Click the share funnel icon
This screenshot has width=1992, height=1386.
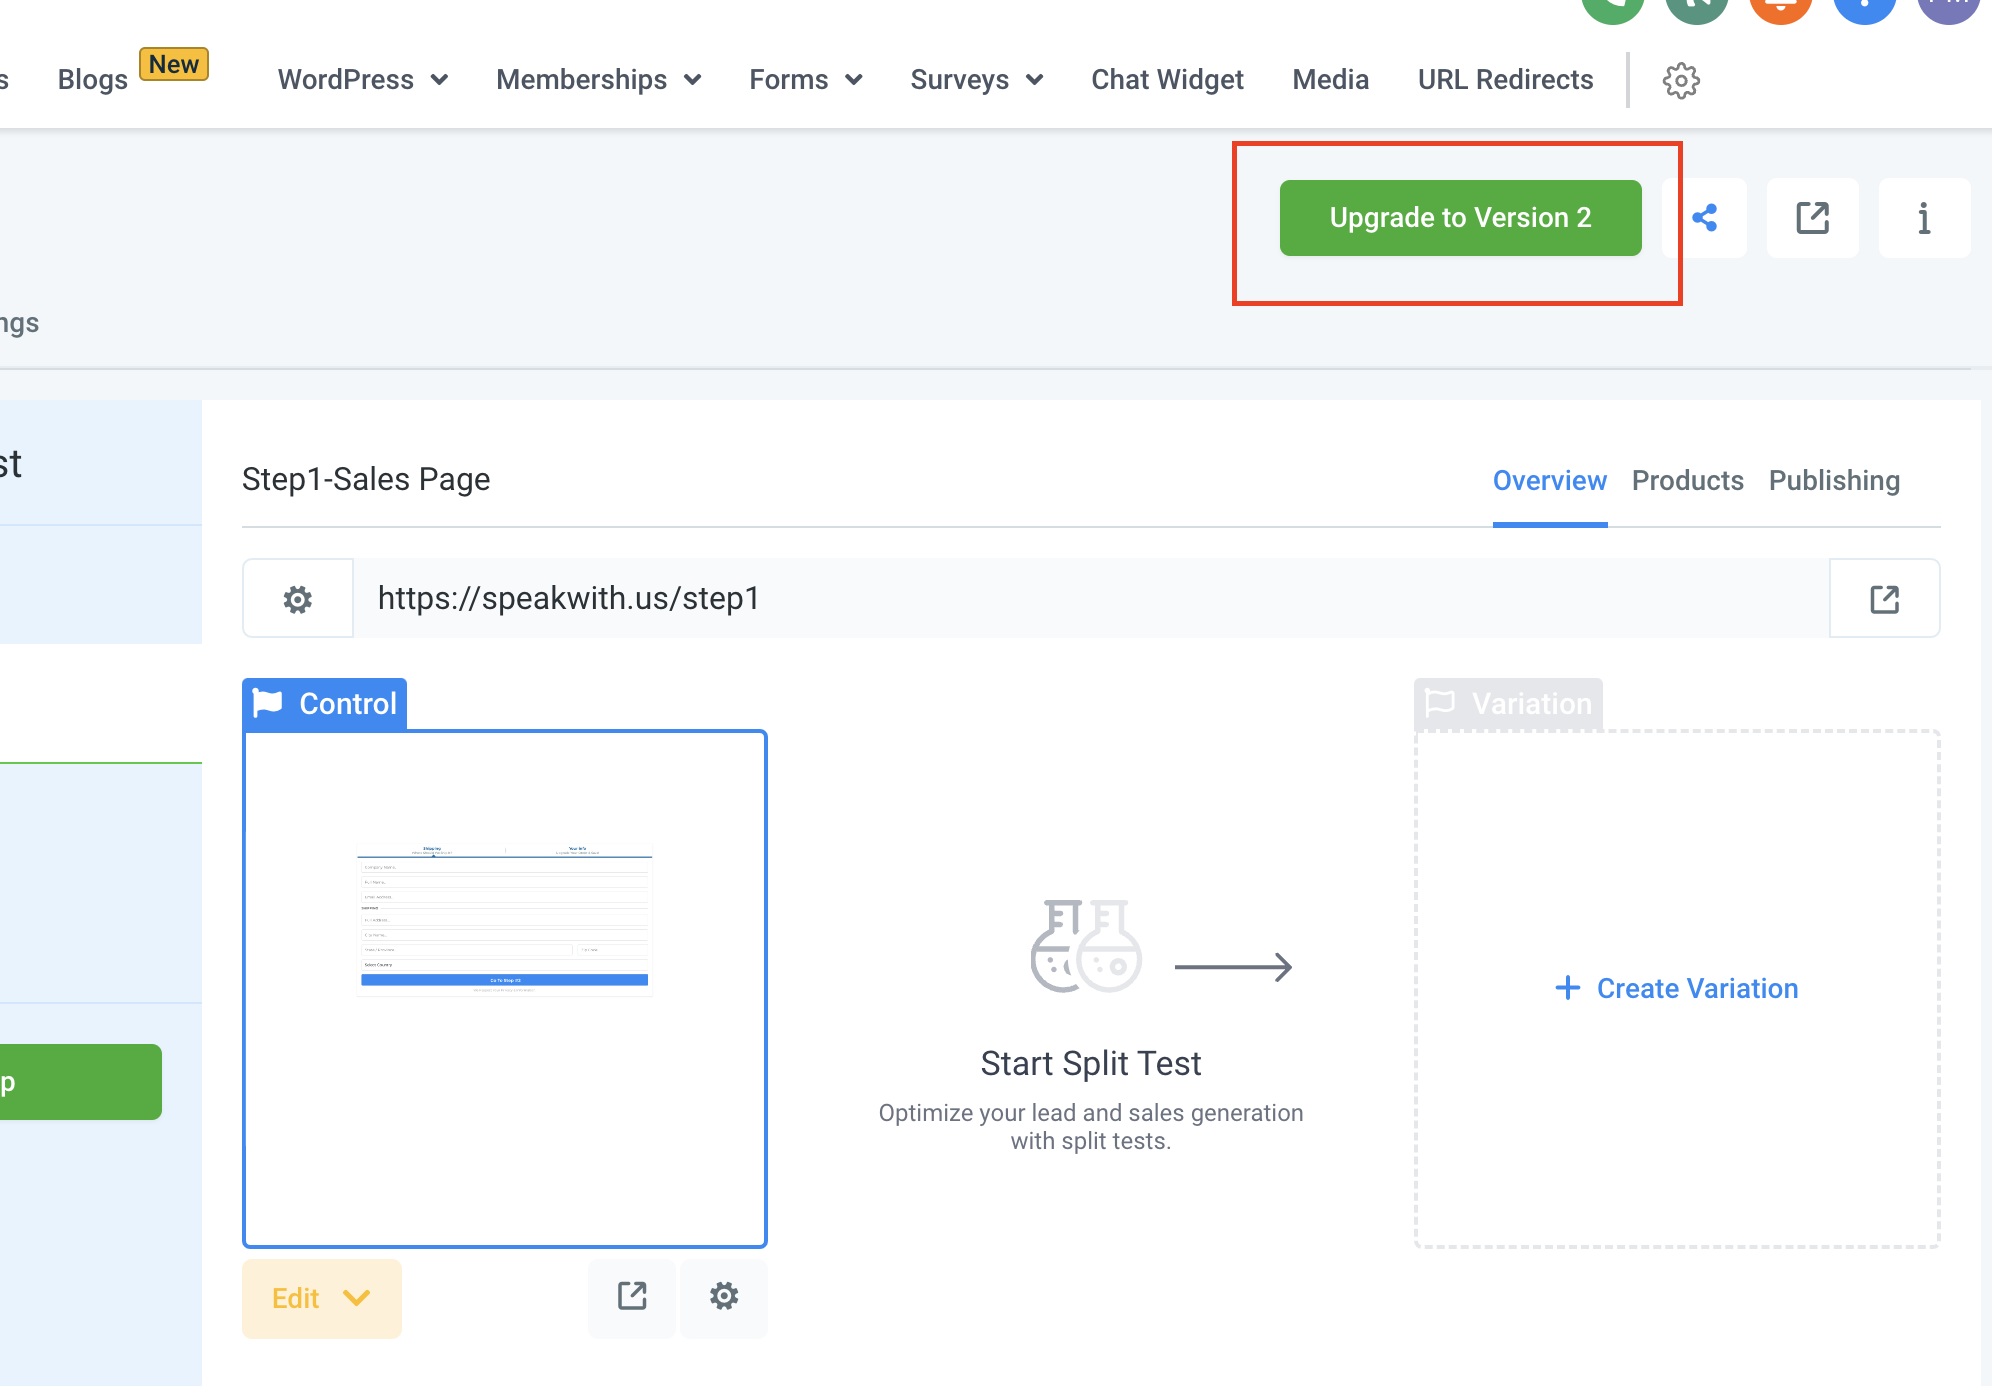coord(1705,218)
